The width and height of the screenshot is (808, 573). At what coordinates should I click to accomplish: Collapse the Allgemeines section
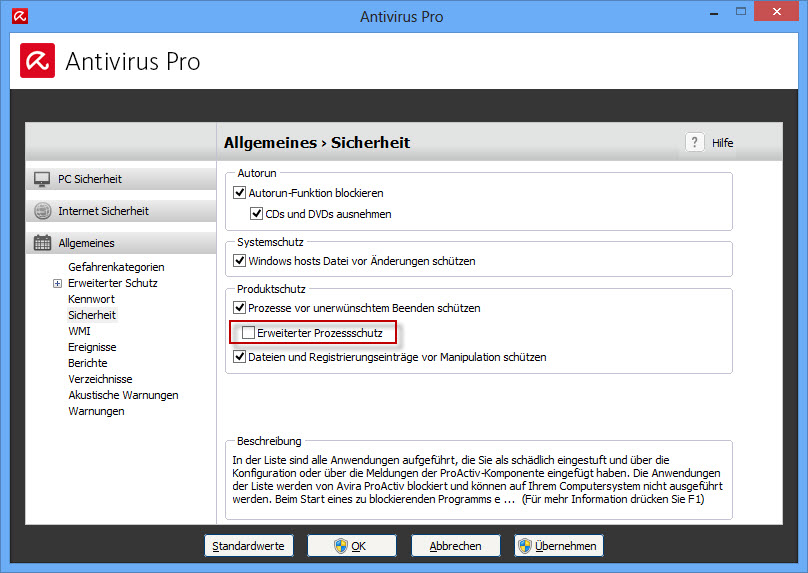tap(121, 243)
